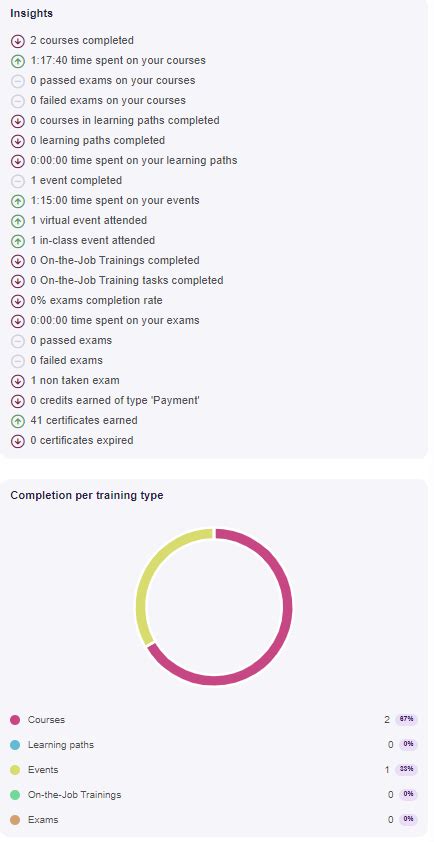Select the pink Courses legend dot
The width and height of the screenshot is (434, 842).
pos(15,720)
